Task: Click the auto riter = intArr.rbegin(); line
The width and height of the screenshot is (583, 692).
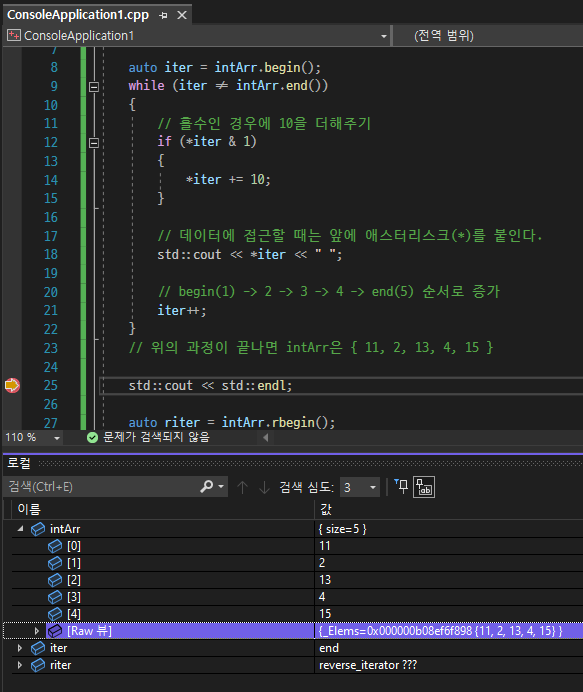Action: (x=232, y=422)
